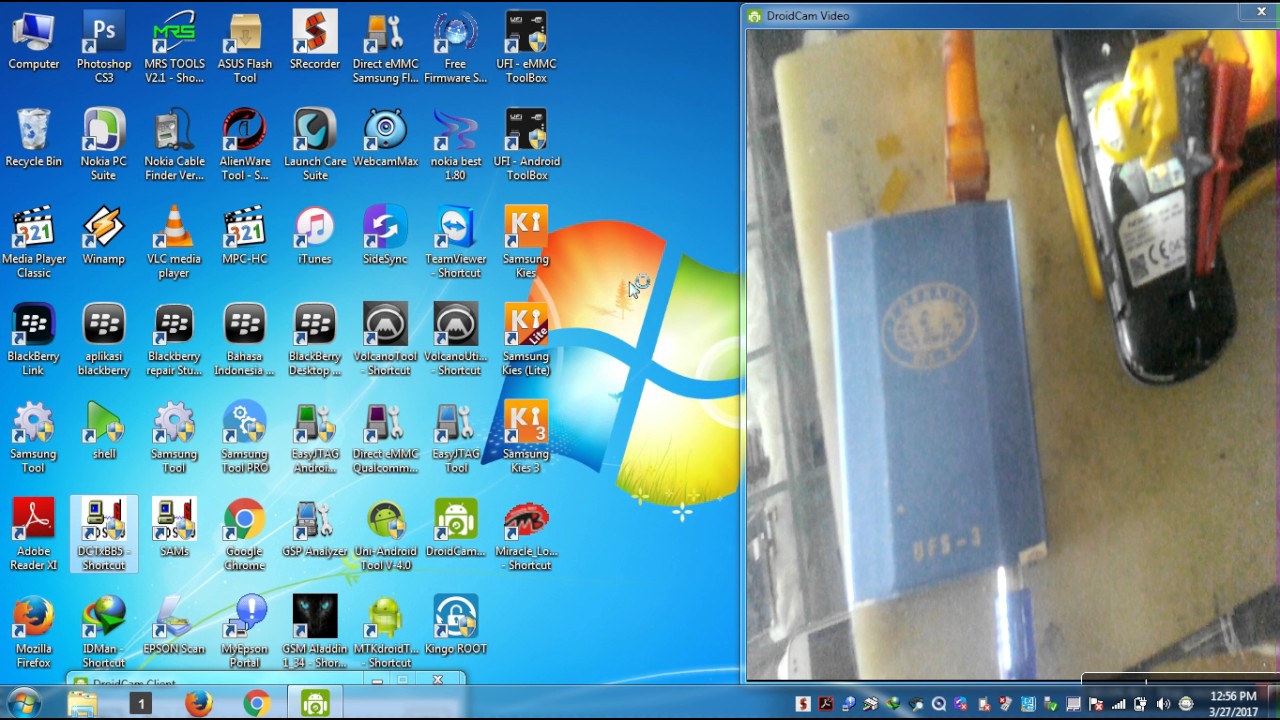Click the network signal tray icon
Screen dimensions: 1280x720
click(x=1119, y=704)
